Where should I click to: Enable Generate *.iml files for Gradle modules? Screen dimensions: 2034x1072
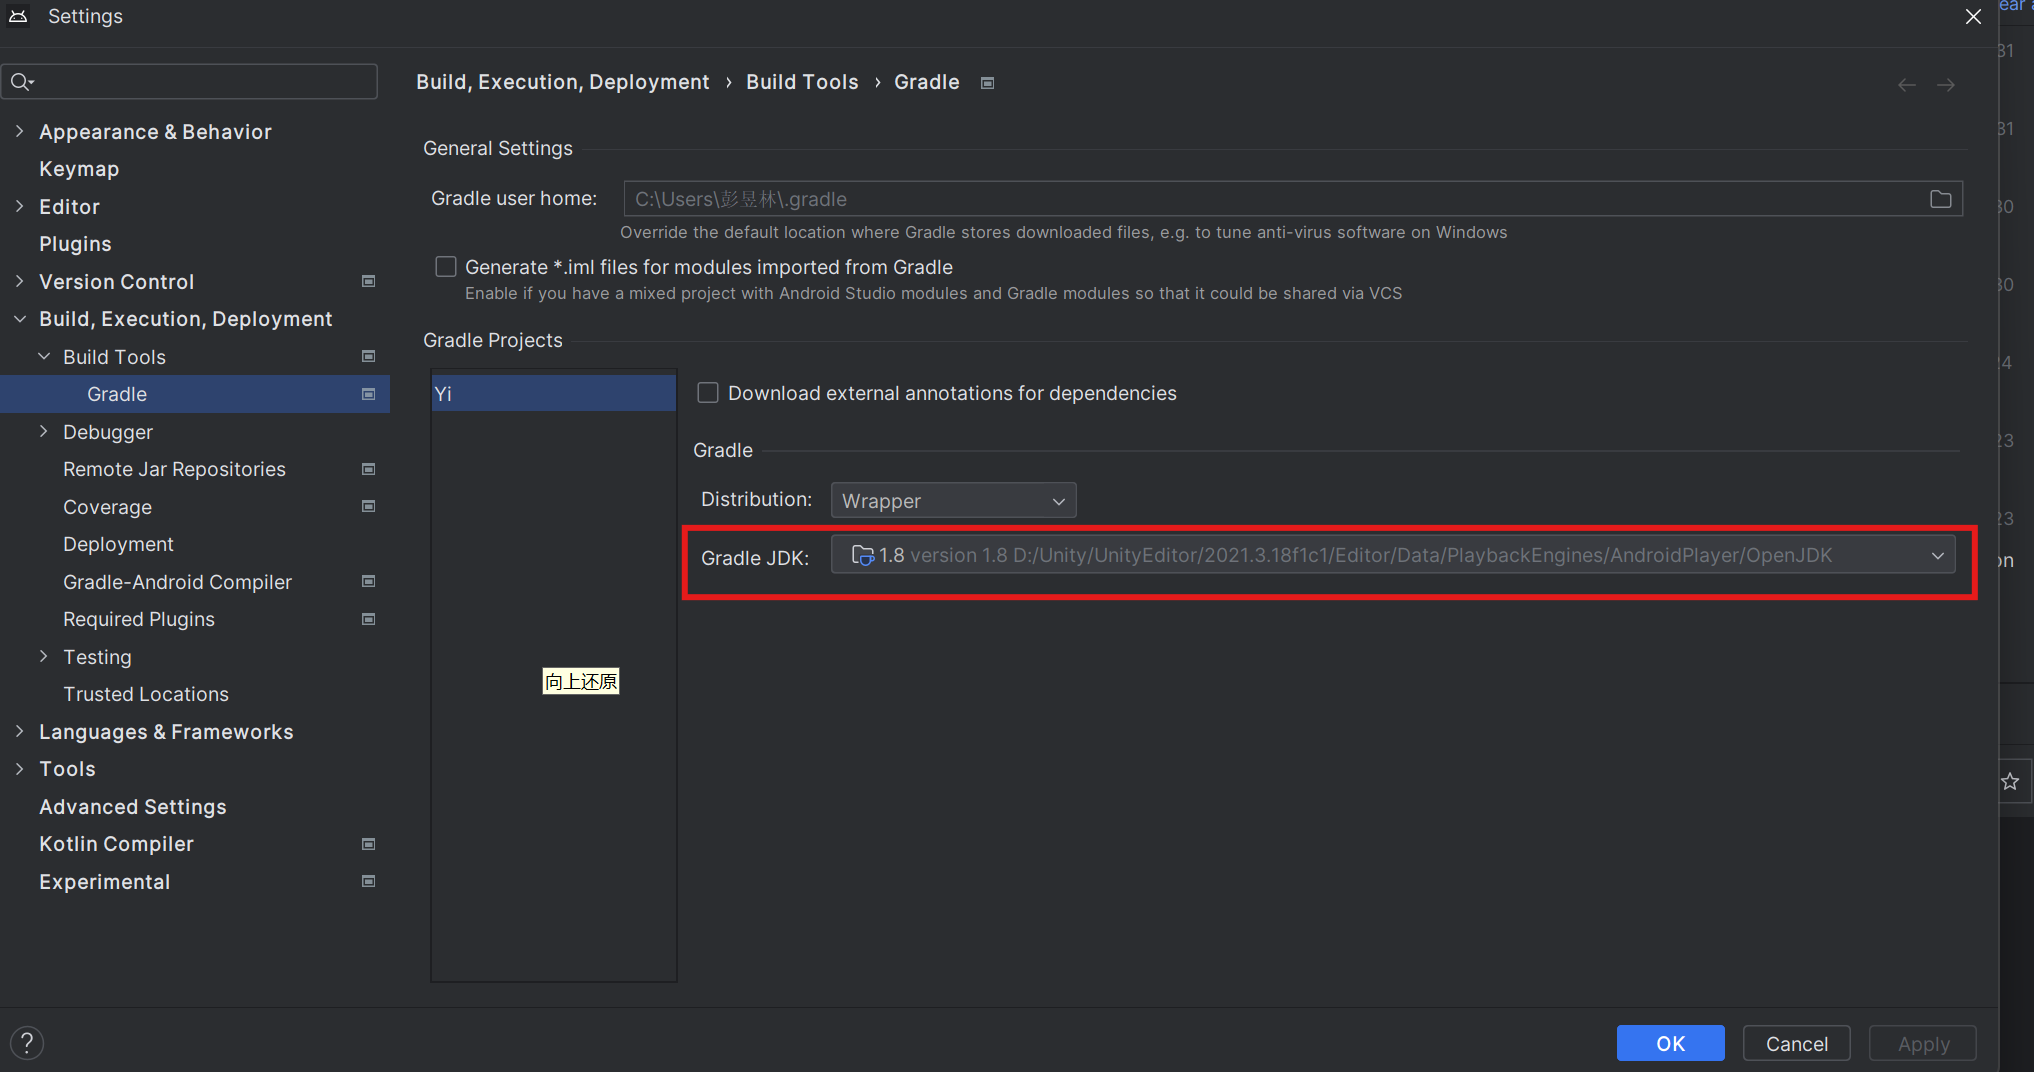coord(446,266)
